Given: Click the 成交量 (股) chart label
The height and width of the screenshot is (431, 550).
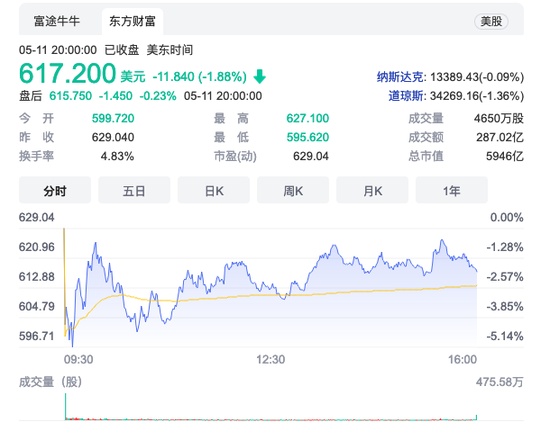Looking at the screenshot, I should [x=51, y=382].
